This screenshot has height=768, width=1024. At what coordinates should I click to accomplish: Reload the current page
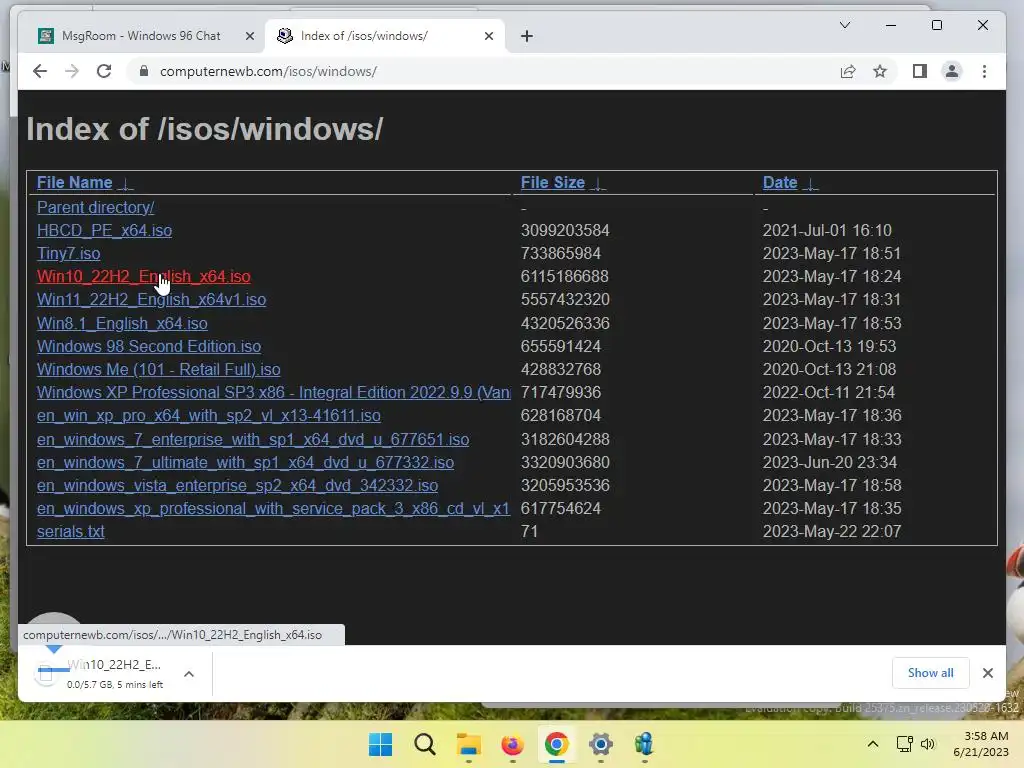pos(104,71)
